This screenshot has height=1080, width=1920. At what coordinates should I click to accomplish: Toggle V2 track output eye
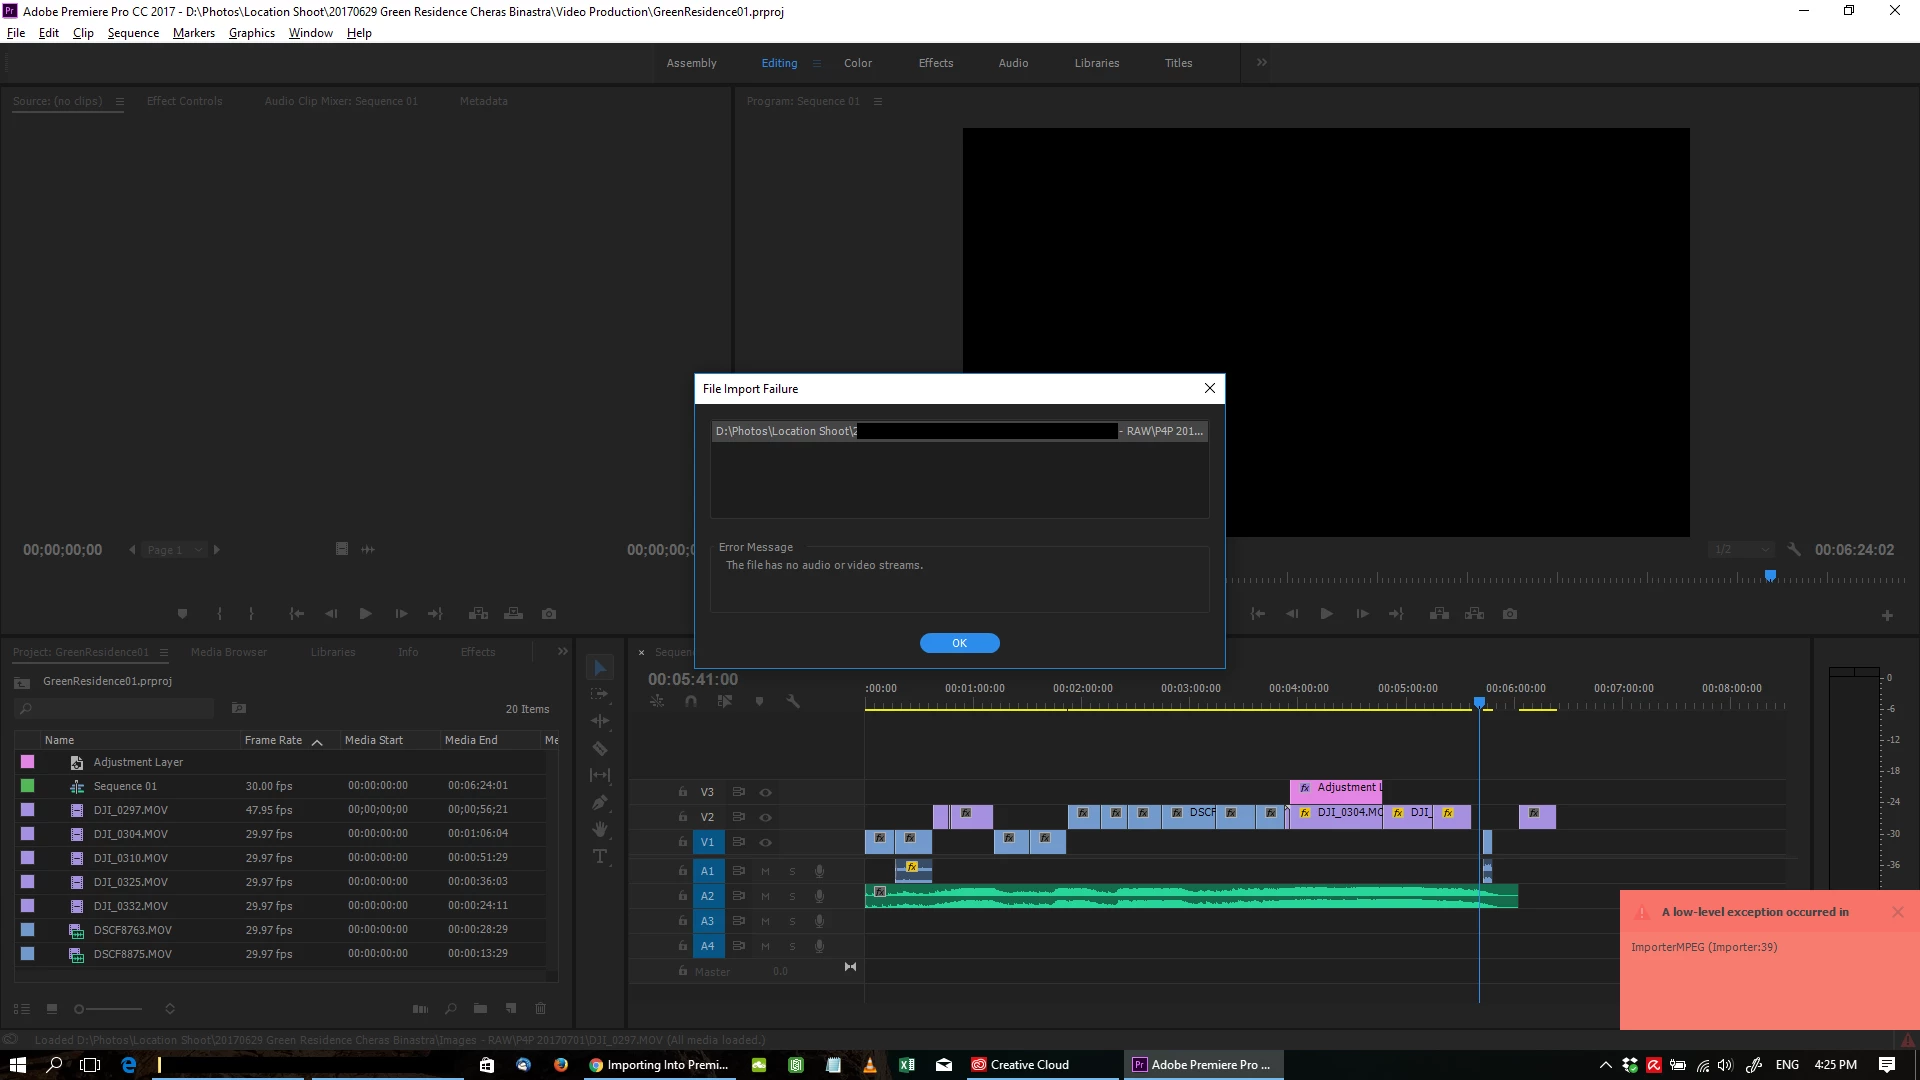pyautogui.click(x=766, y=817)
